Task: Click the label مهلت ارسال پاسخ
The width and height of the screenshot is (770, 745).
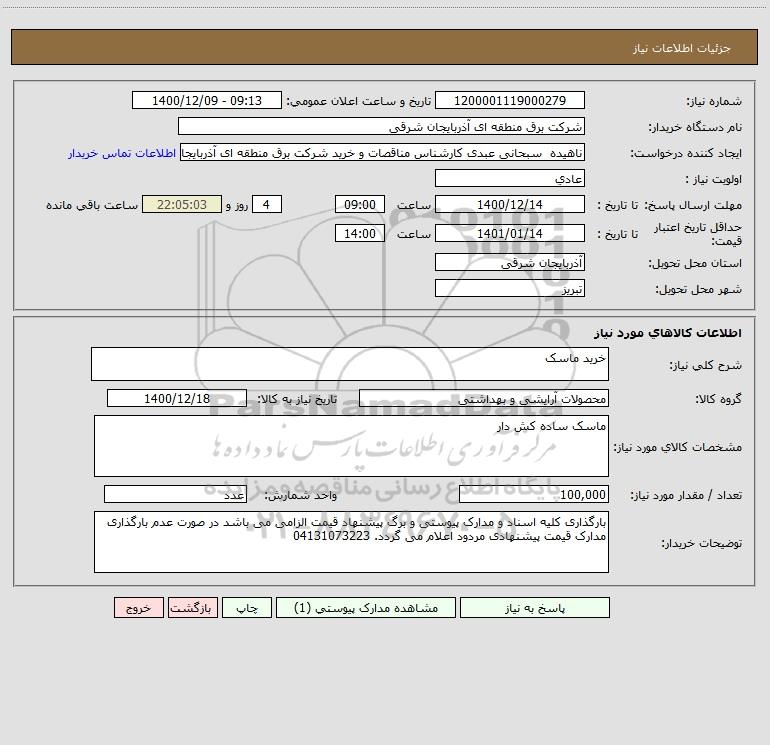Action: pyautogui.click(x=693, y=205)
